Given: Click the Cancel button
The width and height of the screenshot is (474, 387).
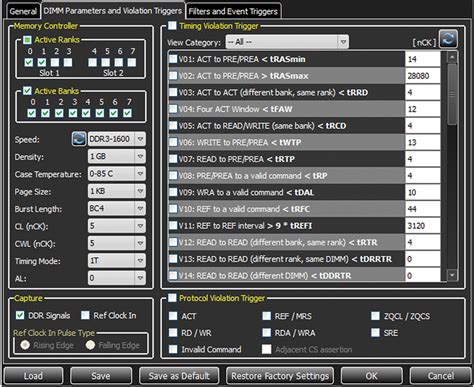Looking at the screenshot, I should (440, 376).
